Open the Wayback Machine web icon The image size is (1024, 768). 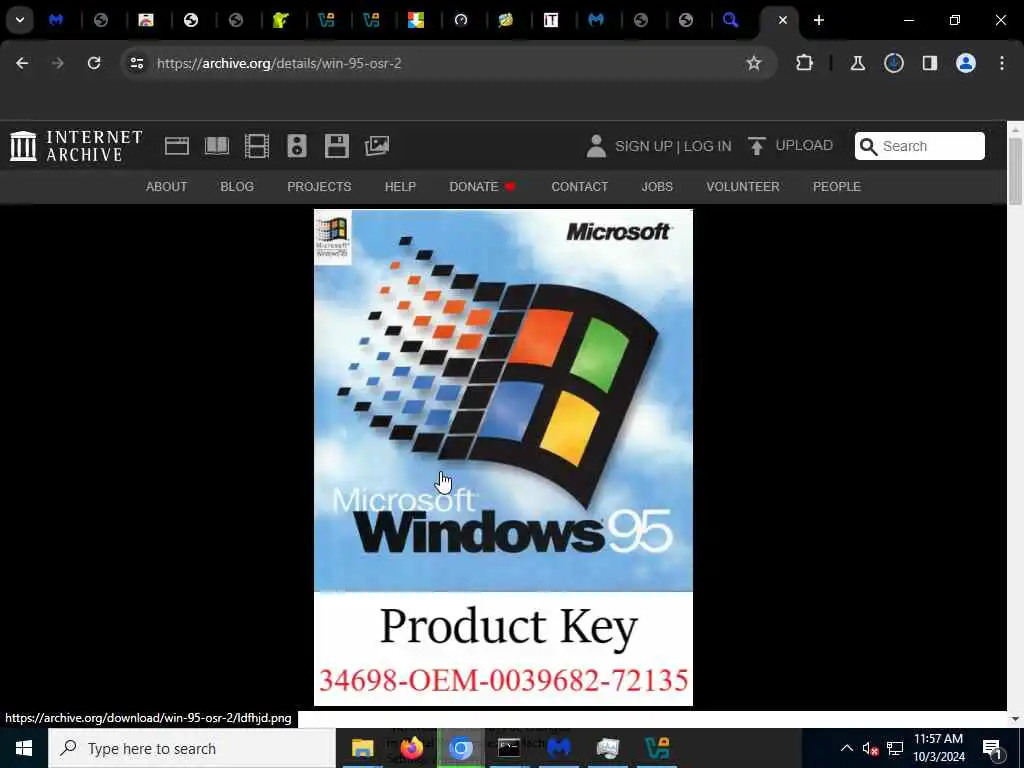[x=176, y=146]
